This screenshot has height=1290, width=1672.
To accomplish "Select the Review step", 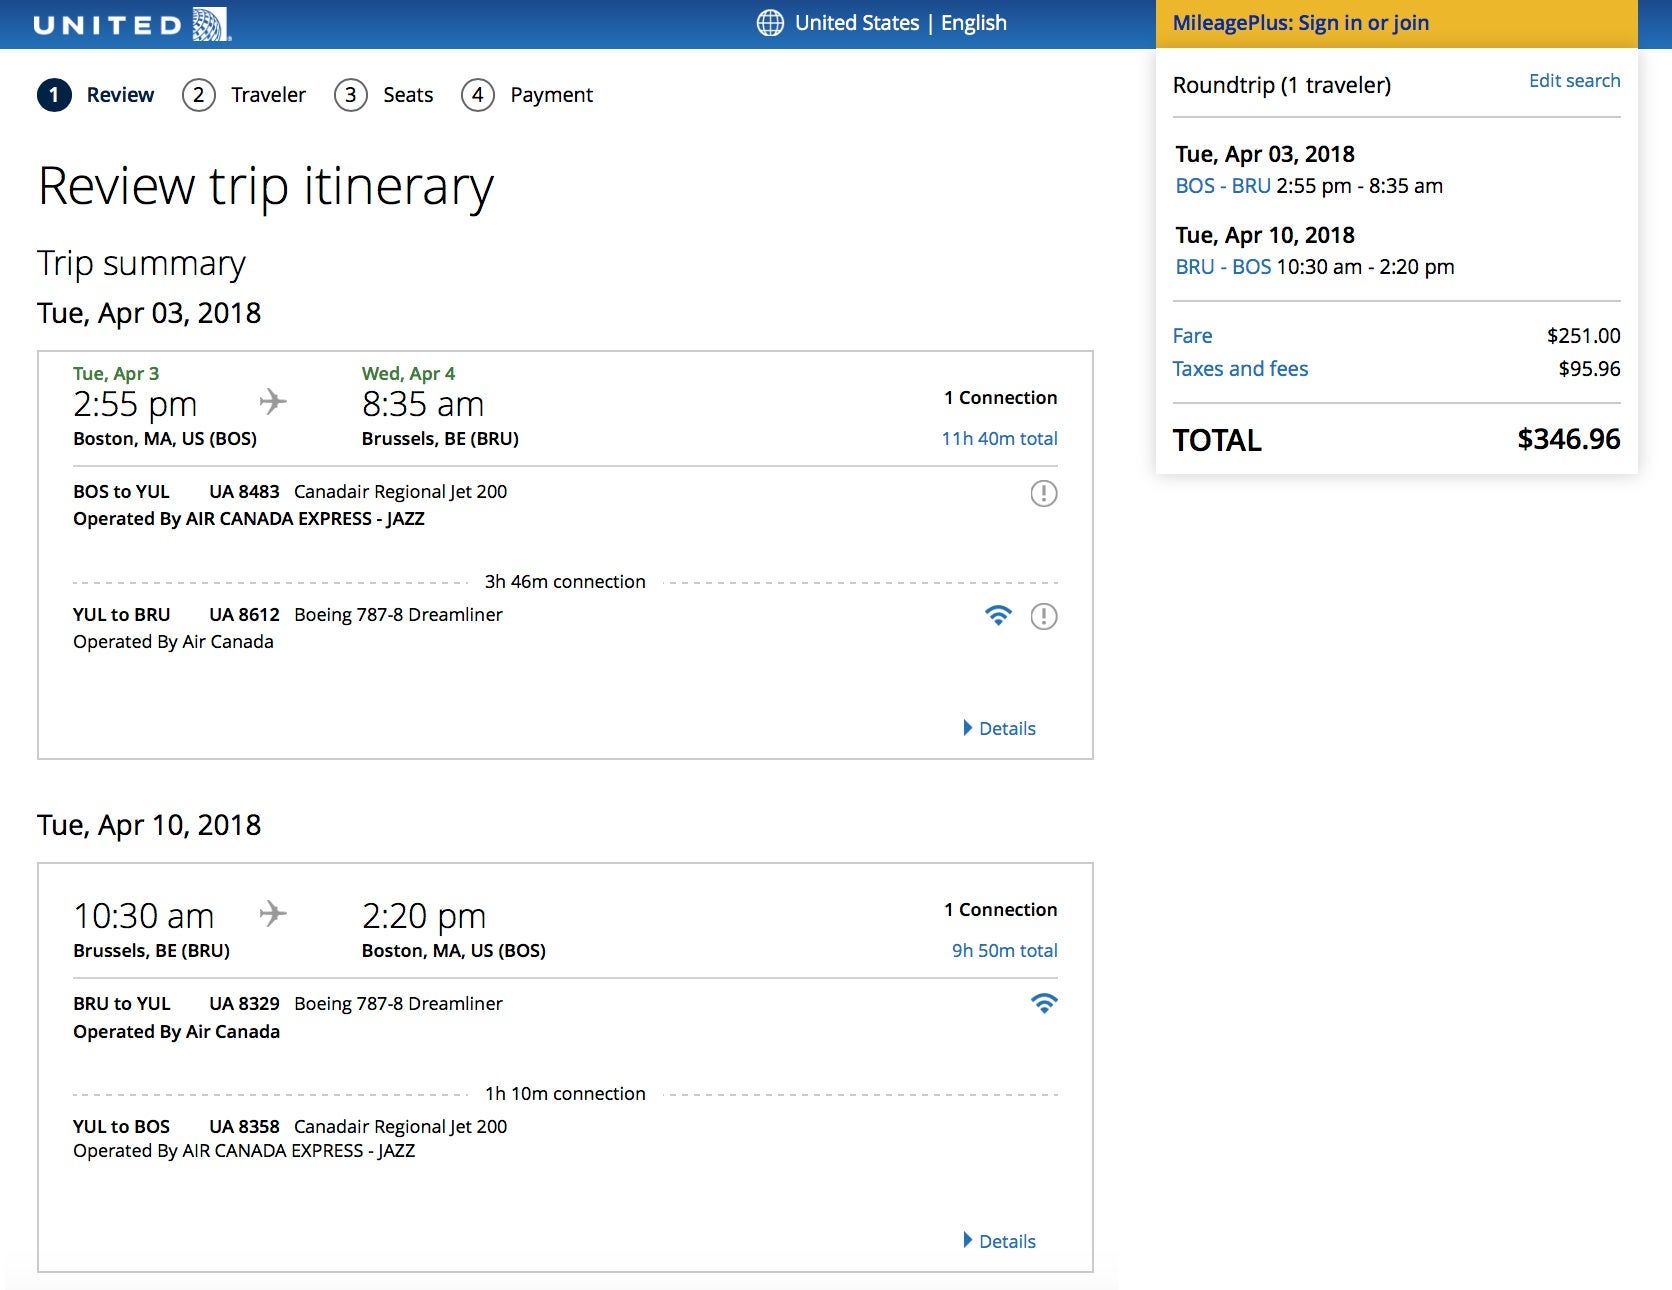I will coord(96,95).
